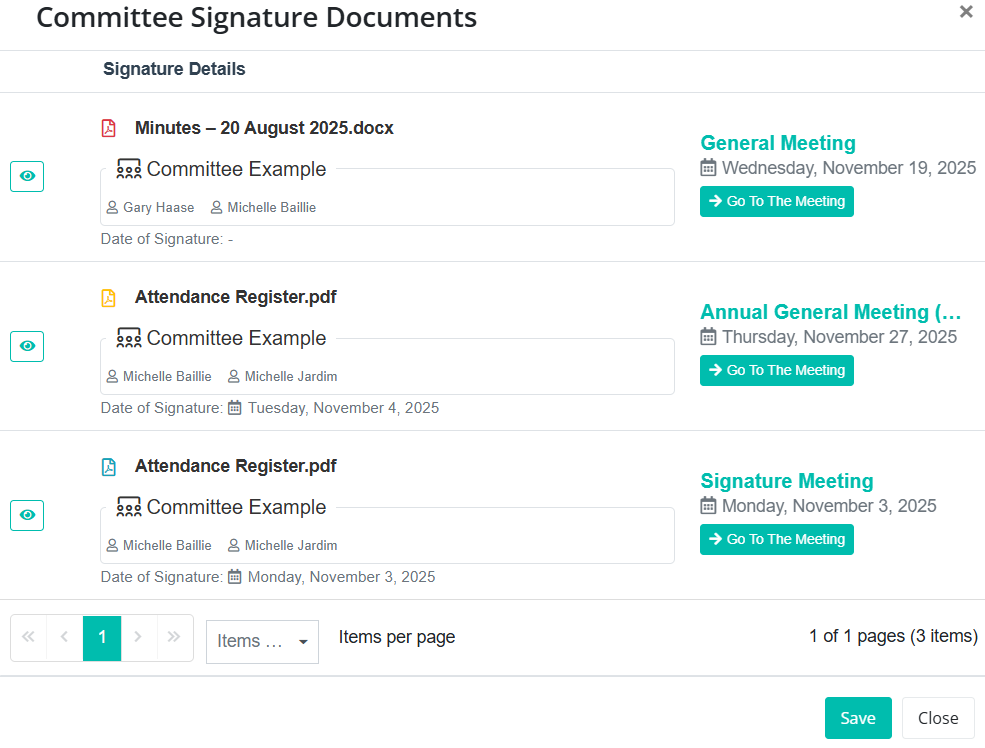This screenshot has width=985, height=748.
Task: Go to the last page using the double-chevron arrow
Action: [x=174, y=637]
